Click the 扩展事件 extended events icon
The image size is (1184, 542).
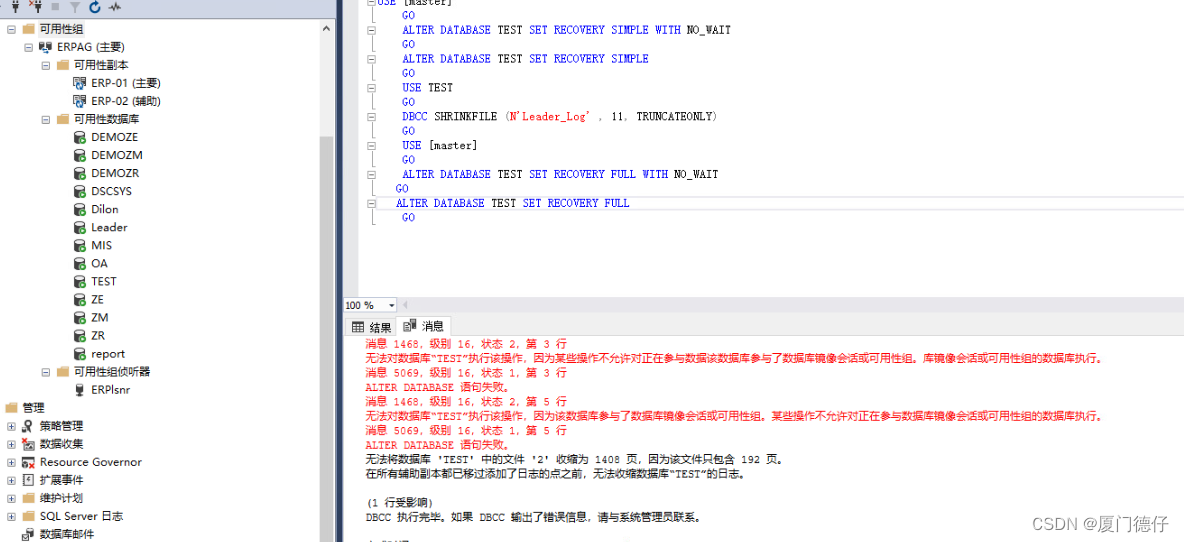(x=28, y=481)
